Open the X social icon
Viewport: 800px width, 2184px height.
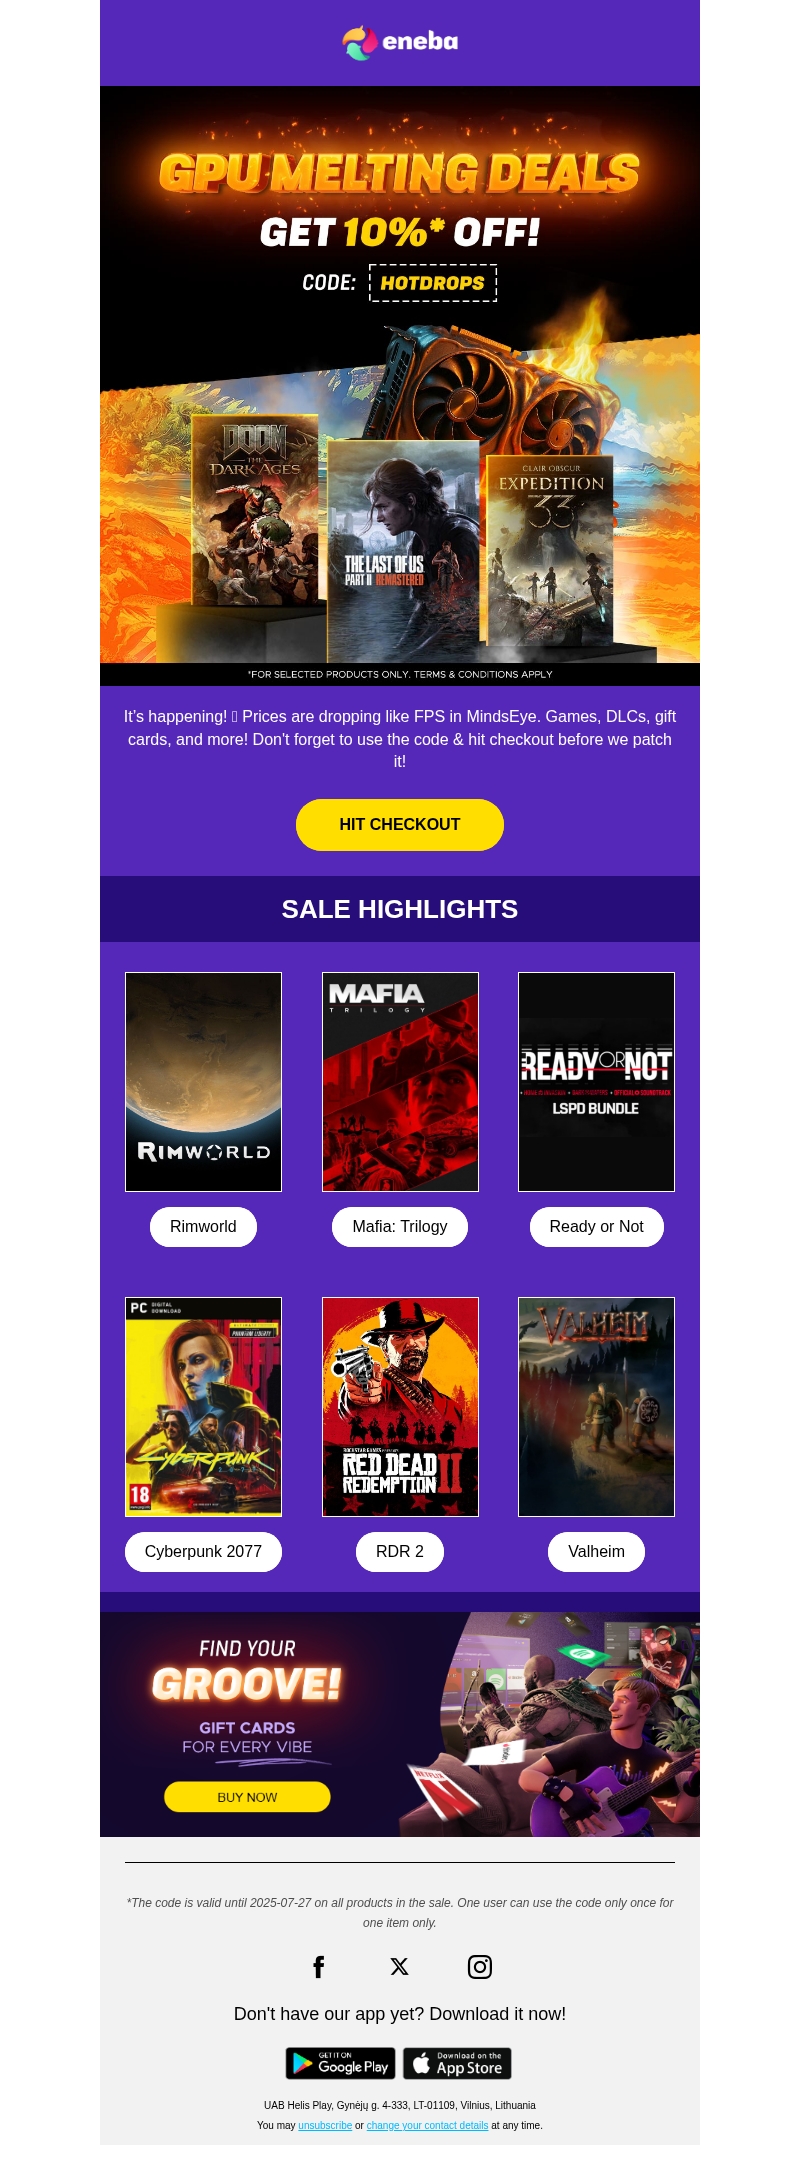point(400,1967)
